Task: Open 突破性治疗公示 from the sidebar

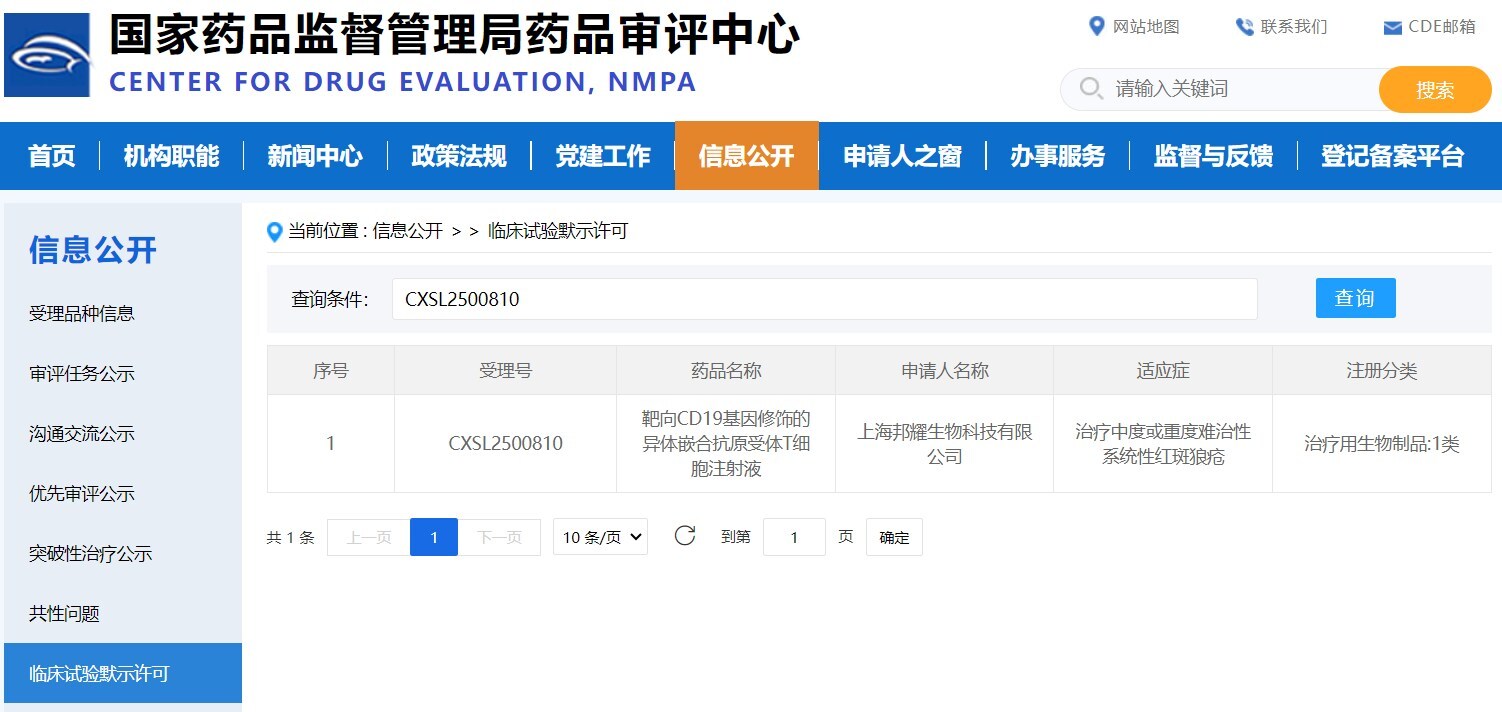Action: (x=90, y=553)
